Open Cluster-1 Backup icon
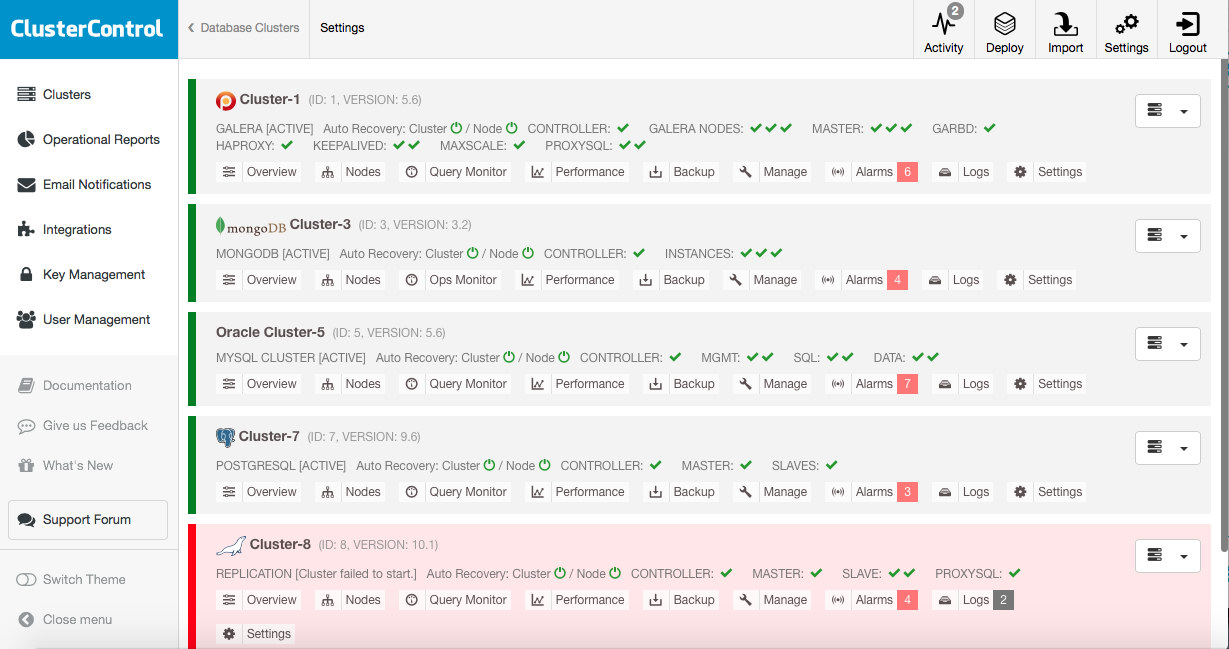 coord(655,172)
